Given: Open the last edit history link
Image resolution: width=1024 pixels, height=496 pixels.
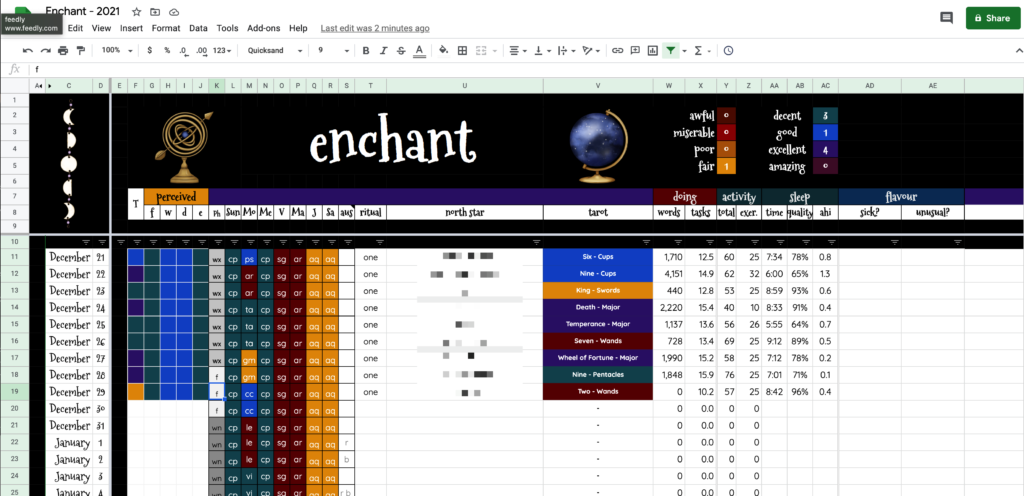Looking at the screenshot, I should [x=375, y=28].
